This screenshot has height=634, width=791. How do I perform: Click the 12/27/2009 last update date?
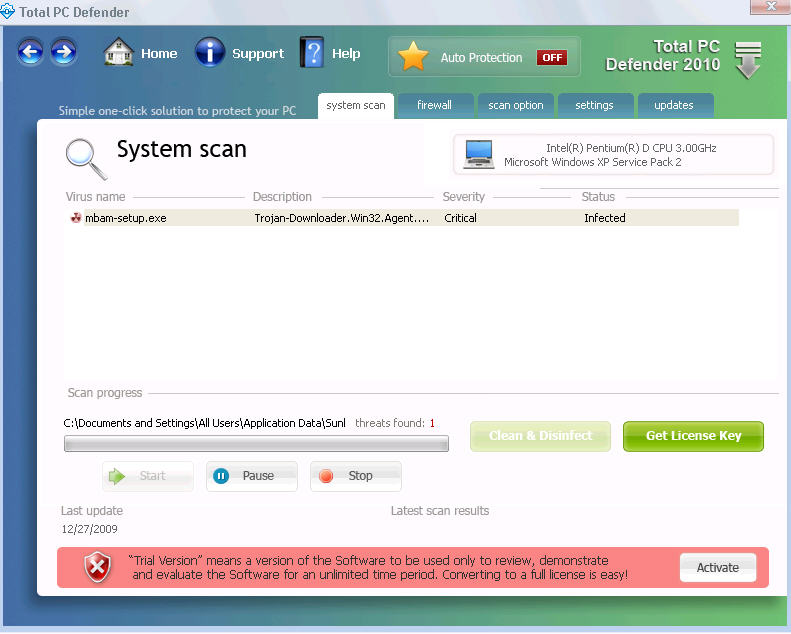(89, 529)
